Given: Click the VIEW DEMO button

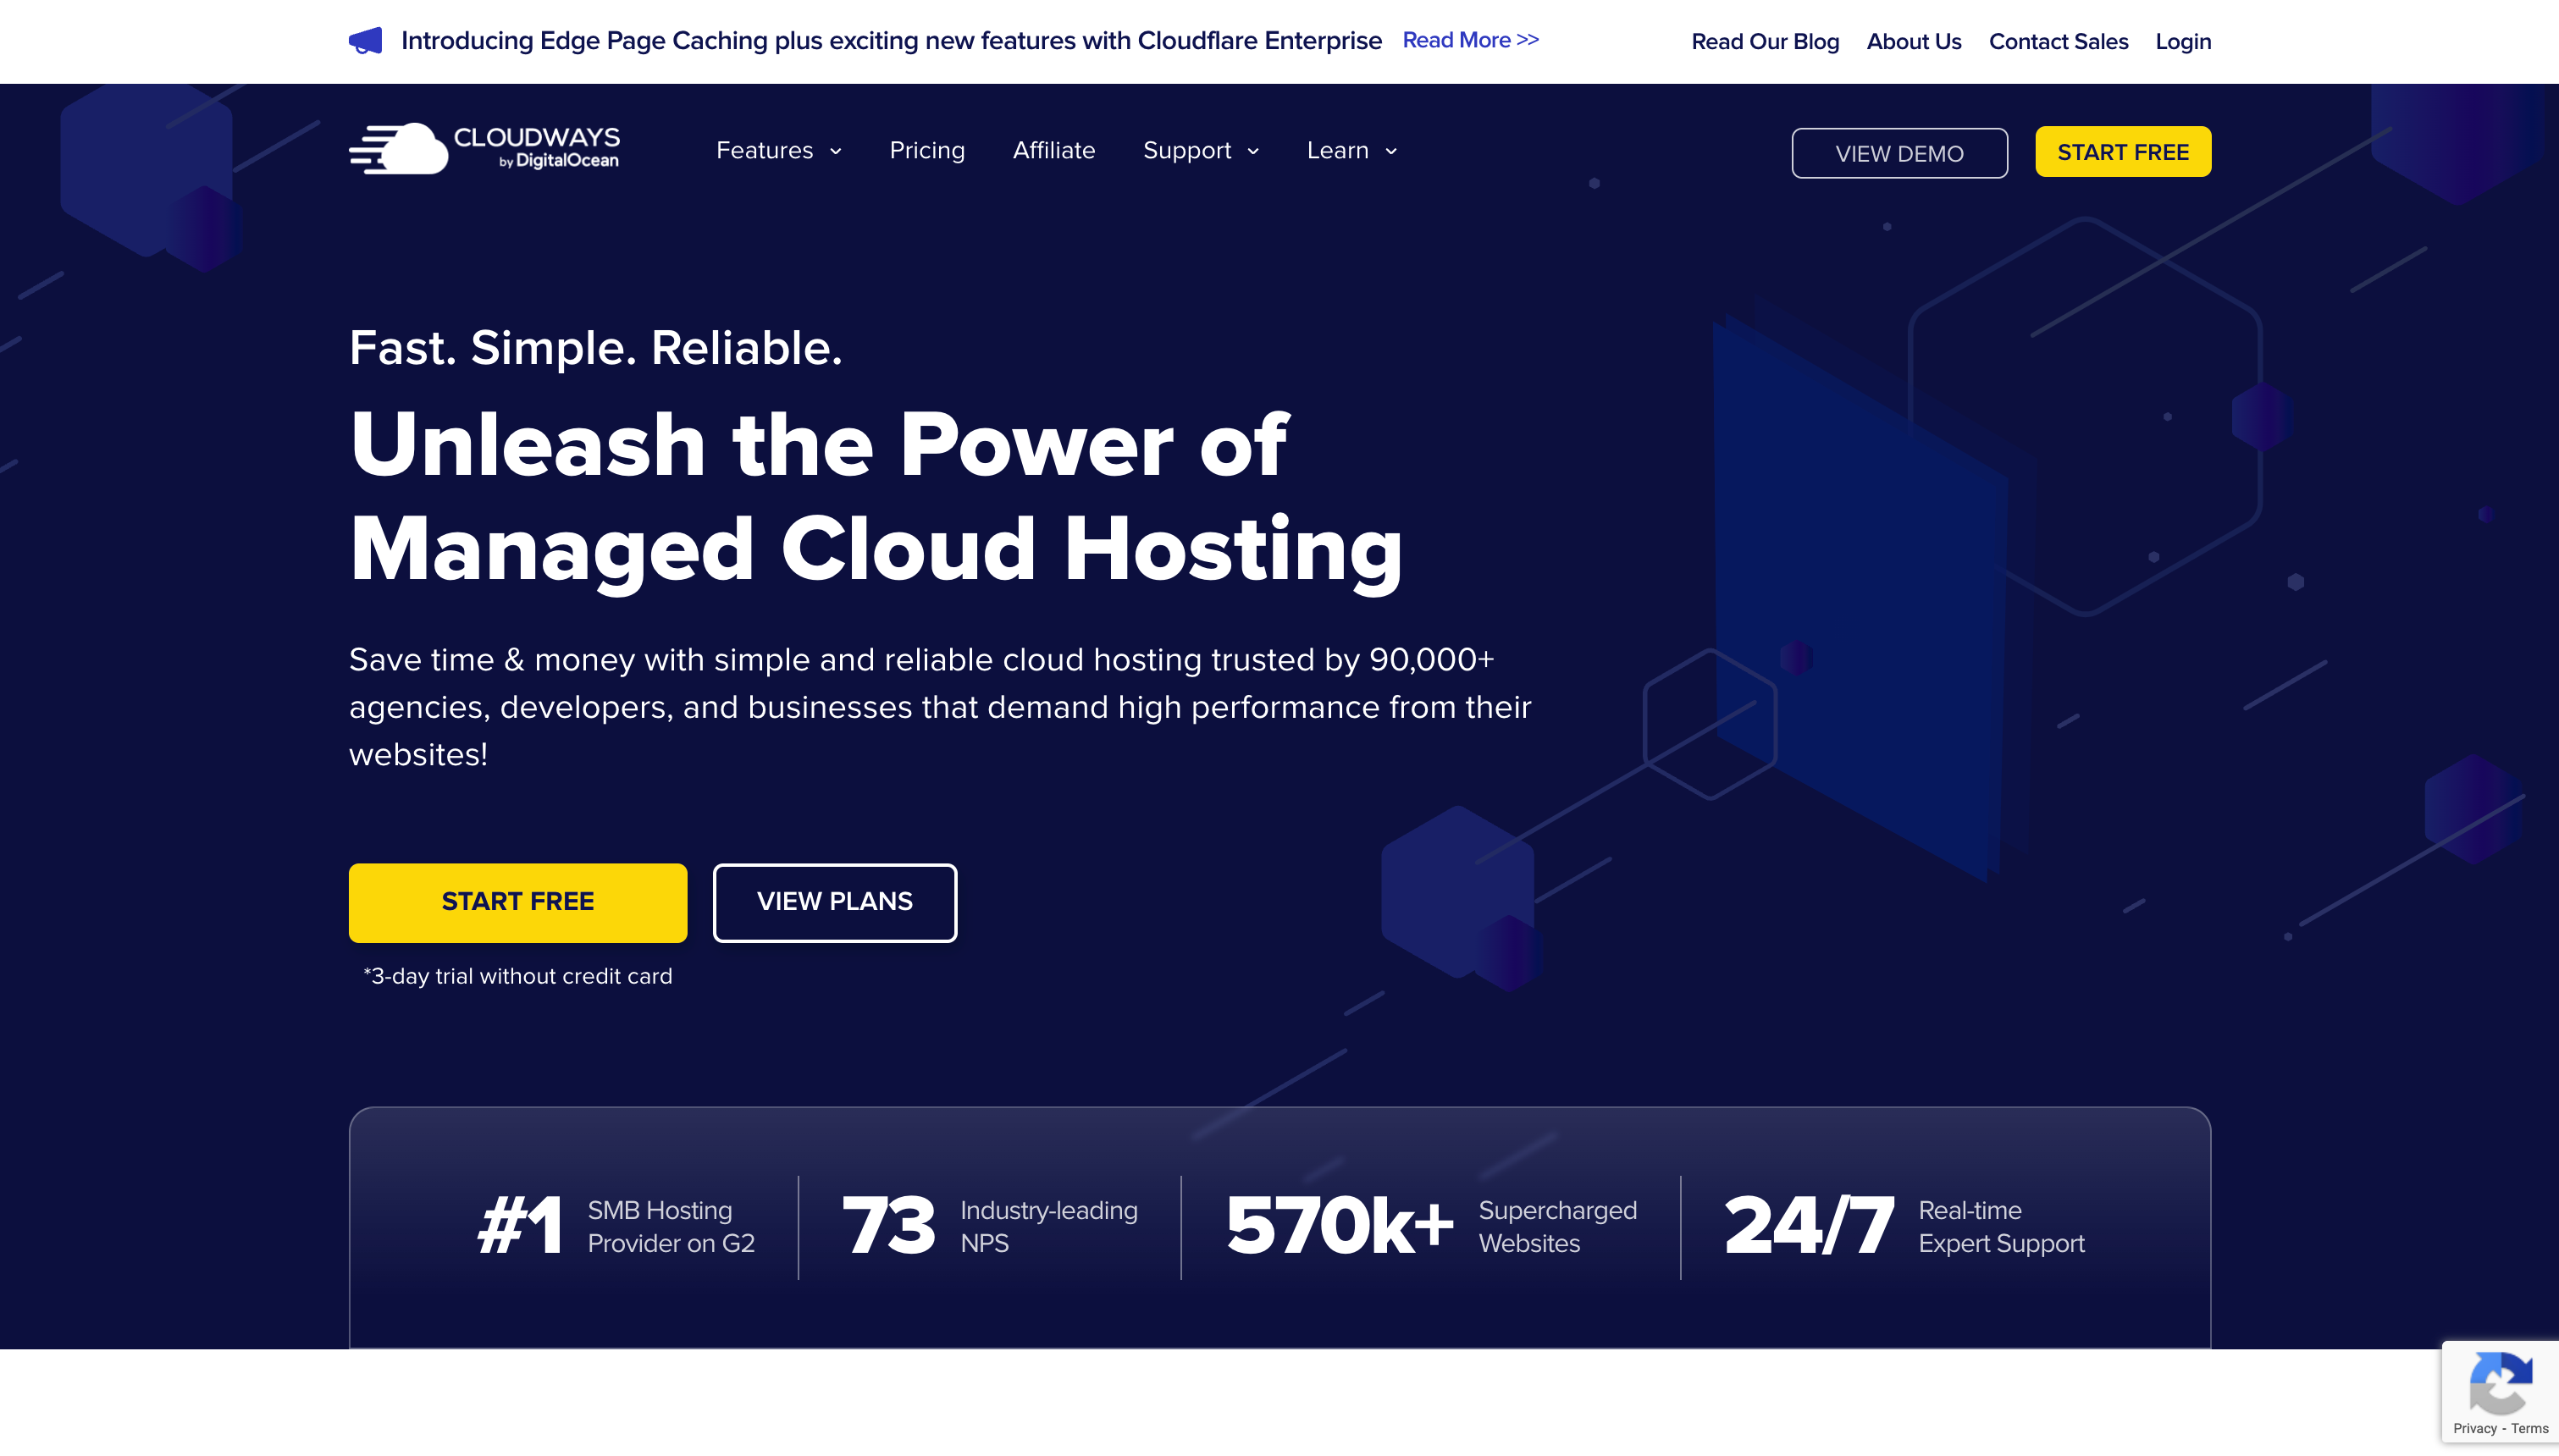Looking at the screenshot, I should point(1899,153).
